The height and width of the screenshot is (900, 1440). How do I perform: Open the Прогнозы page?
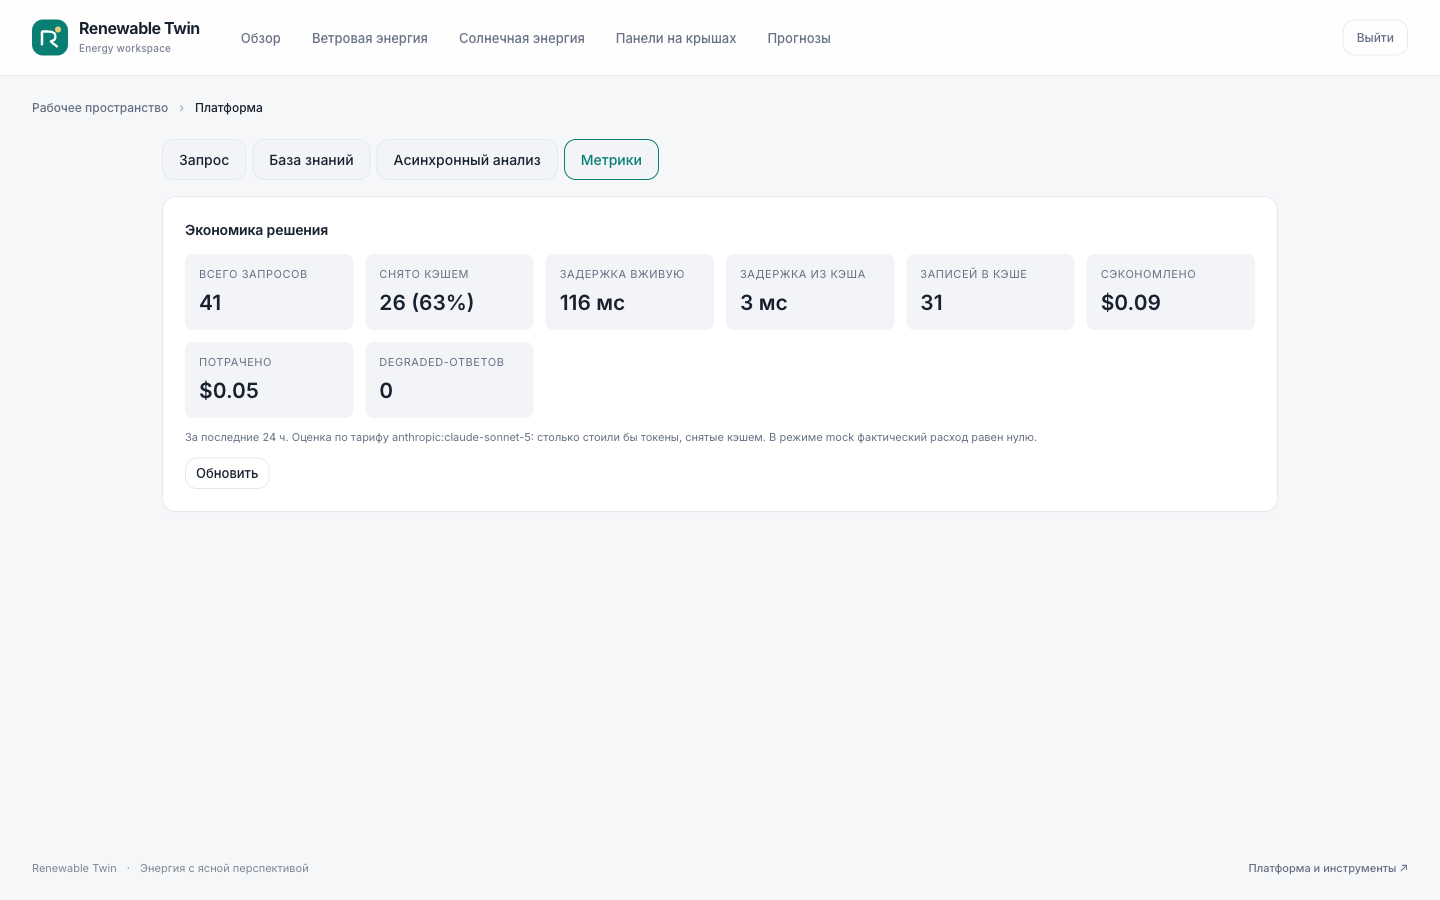[x=799, y=38]
